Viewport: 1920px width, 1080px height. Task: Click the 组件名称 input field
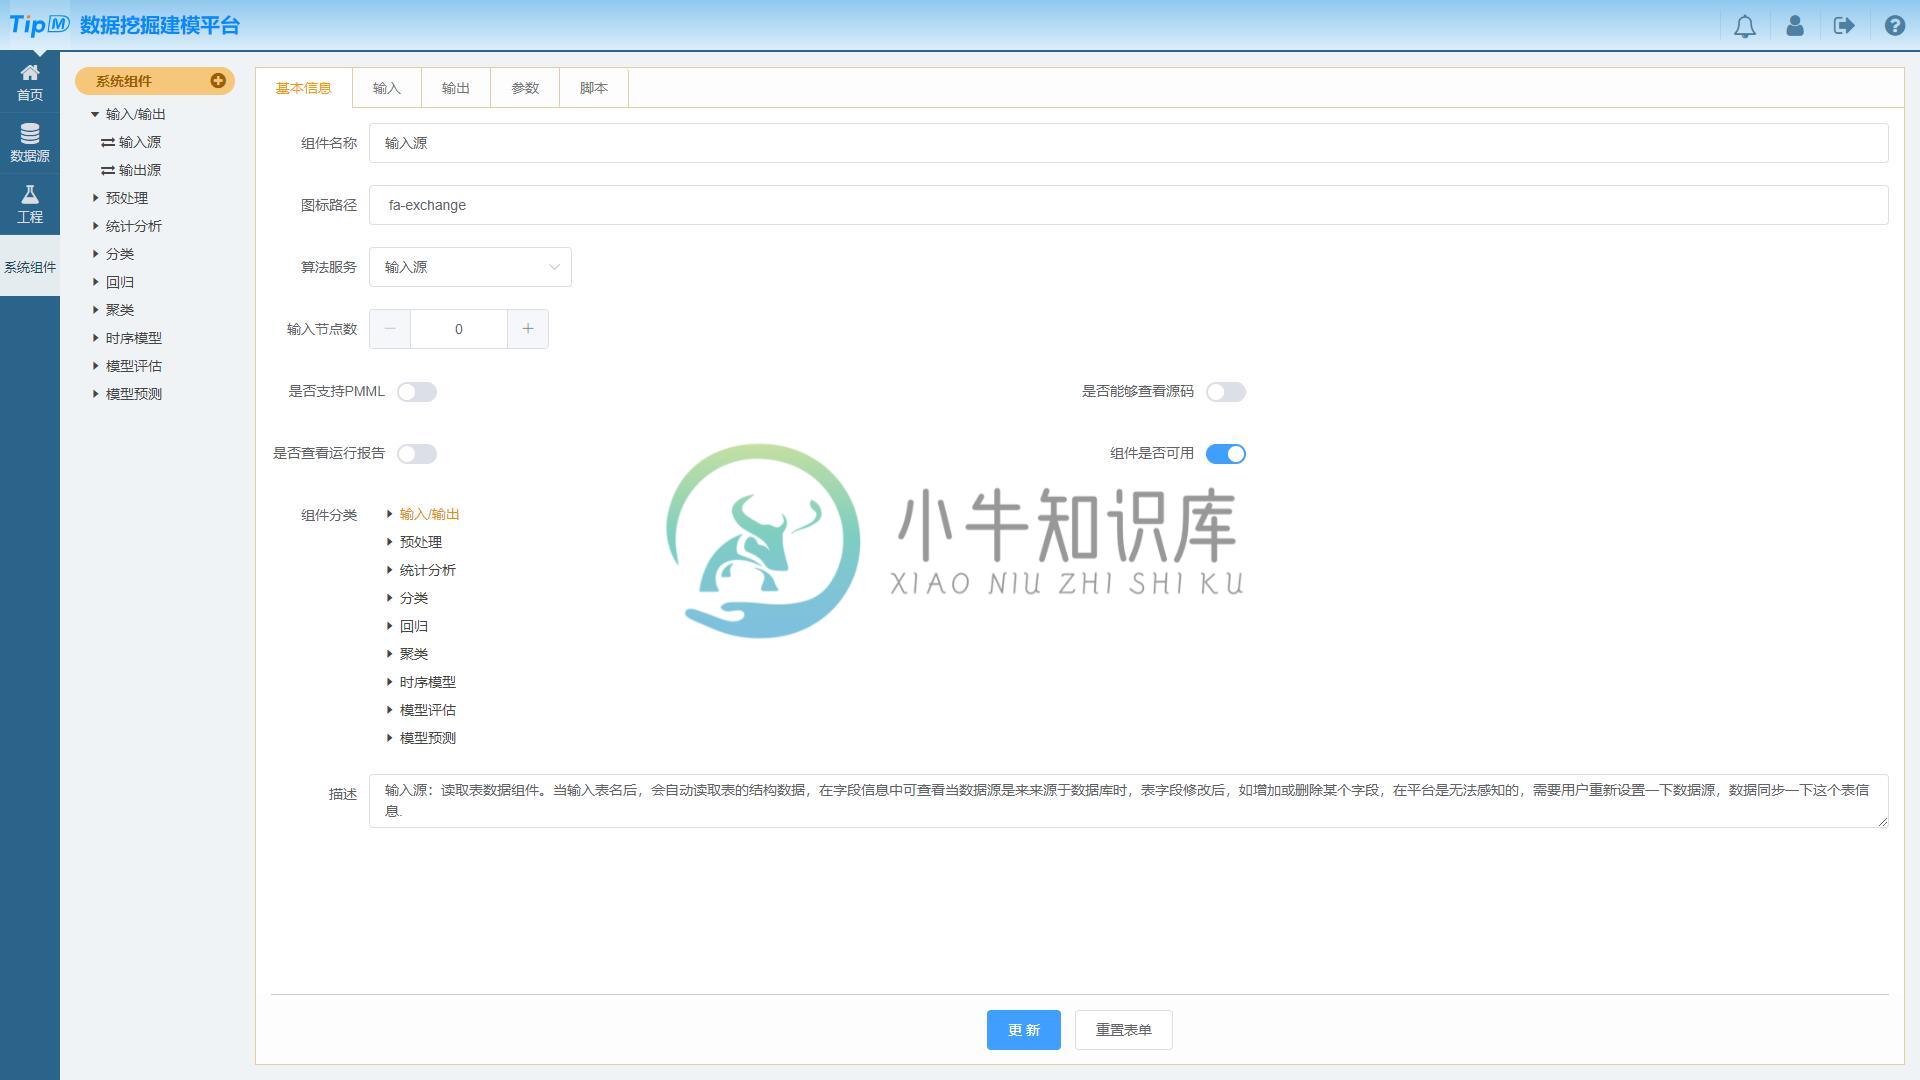tap(1128, 143)
